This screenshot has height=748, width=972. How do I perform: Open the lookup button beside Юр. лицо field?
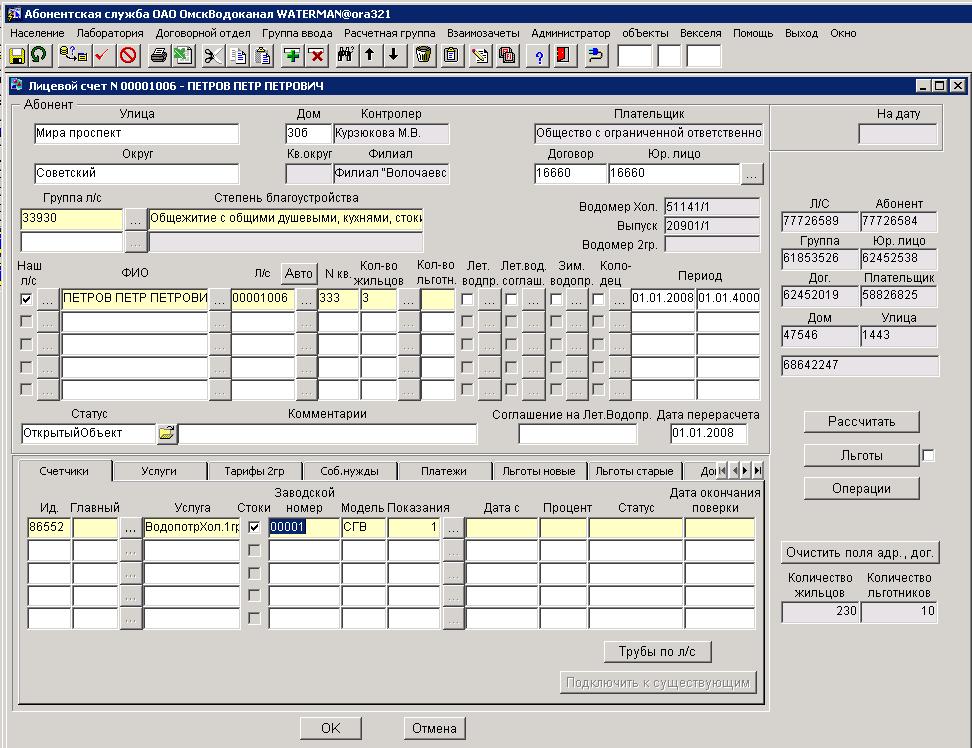tap(752, 174)
